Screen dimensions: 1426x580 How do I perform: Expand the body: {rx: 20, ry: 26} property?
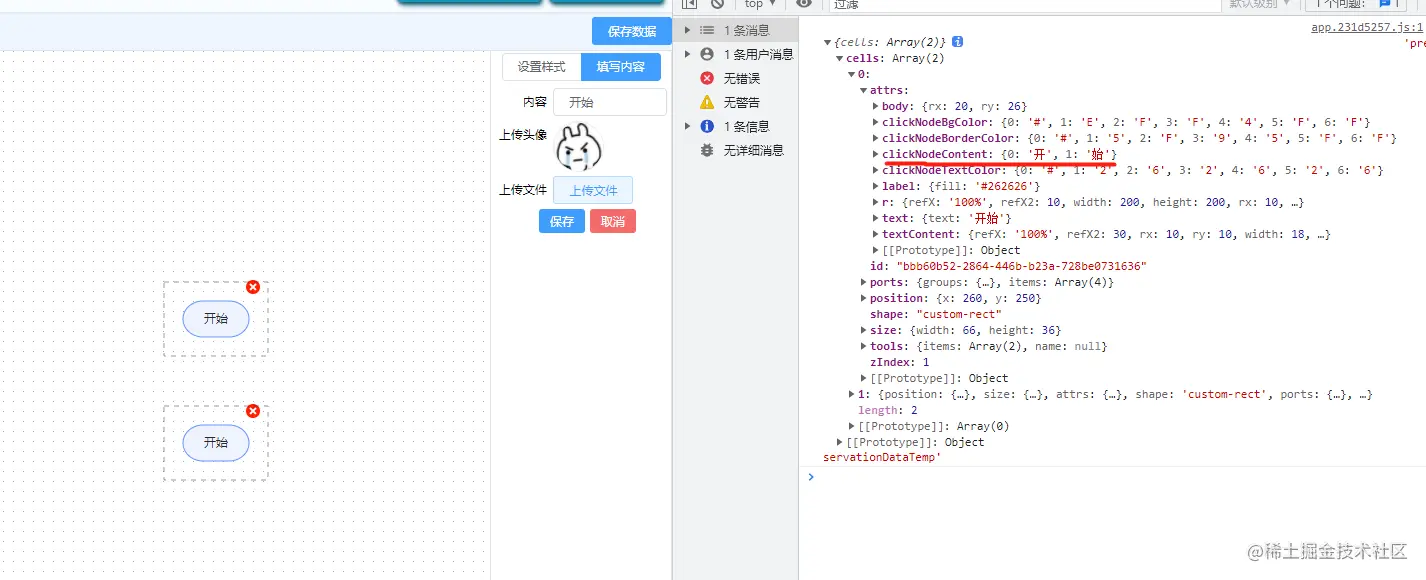pyautogui.click(x=875, y=106)
